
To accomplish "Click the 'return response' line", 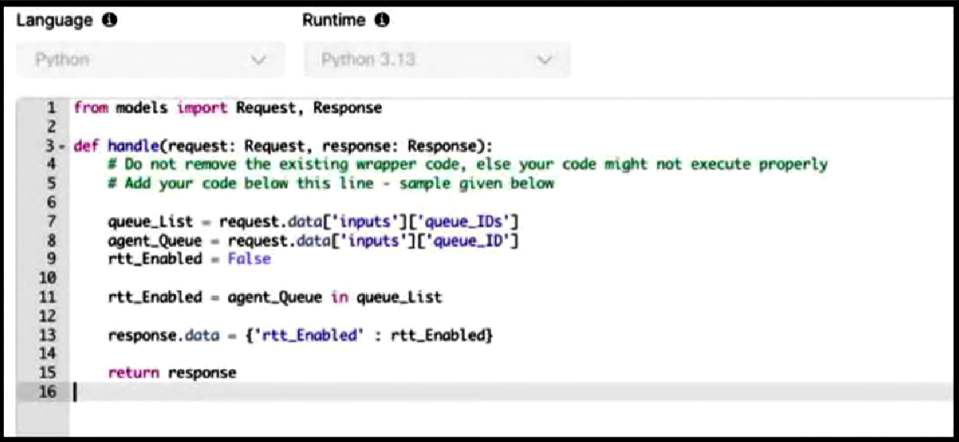I will click(172, 373).
